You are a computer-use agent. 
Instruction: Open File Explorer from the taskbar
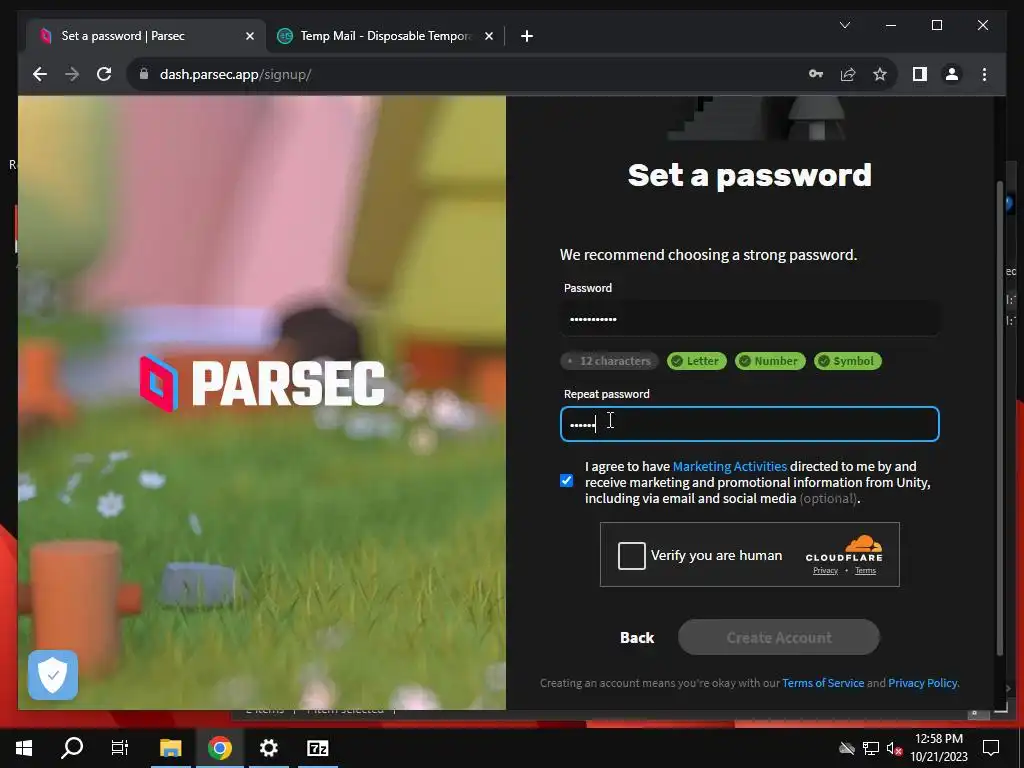[170, 748]
